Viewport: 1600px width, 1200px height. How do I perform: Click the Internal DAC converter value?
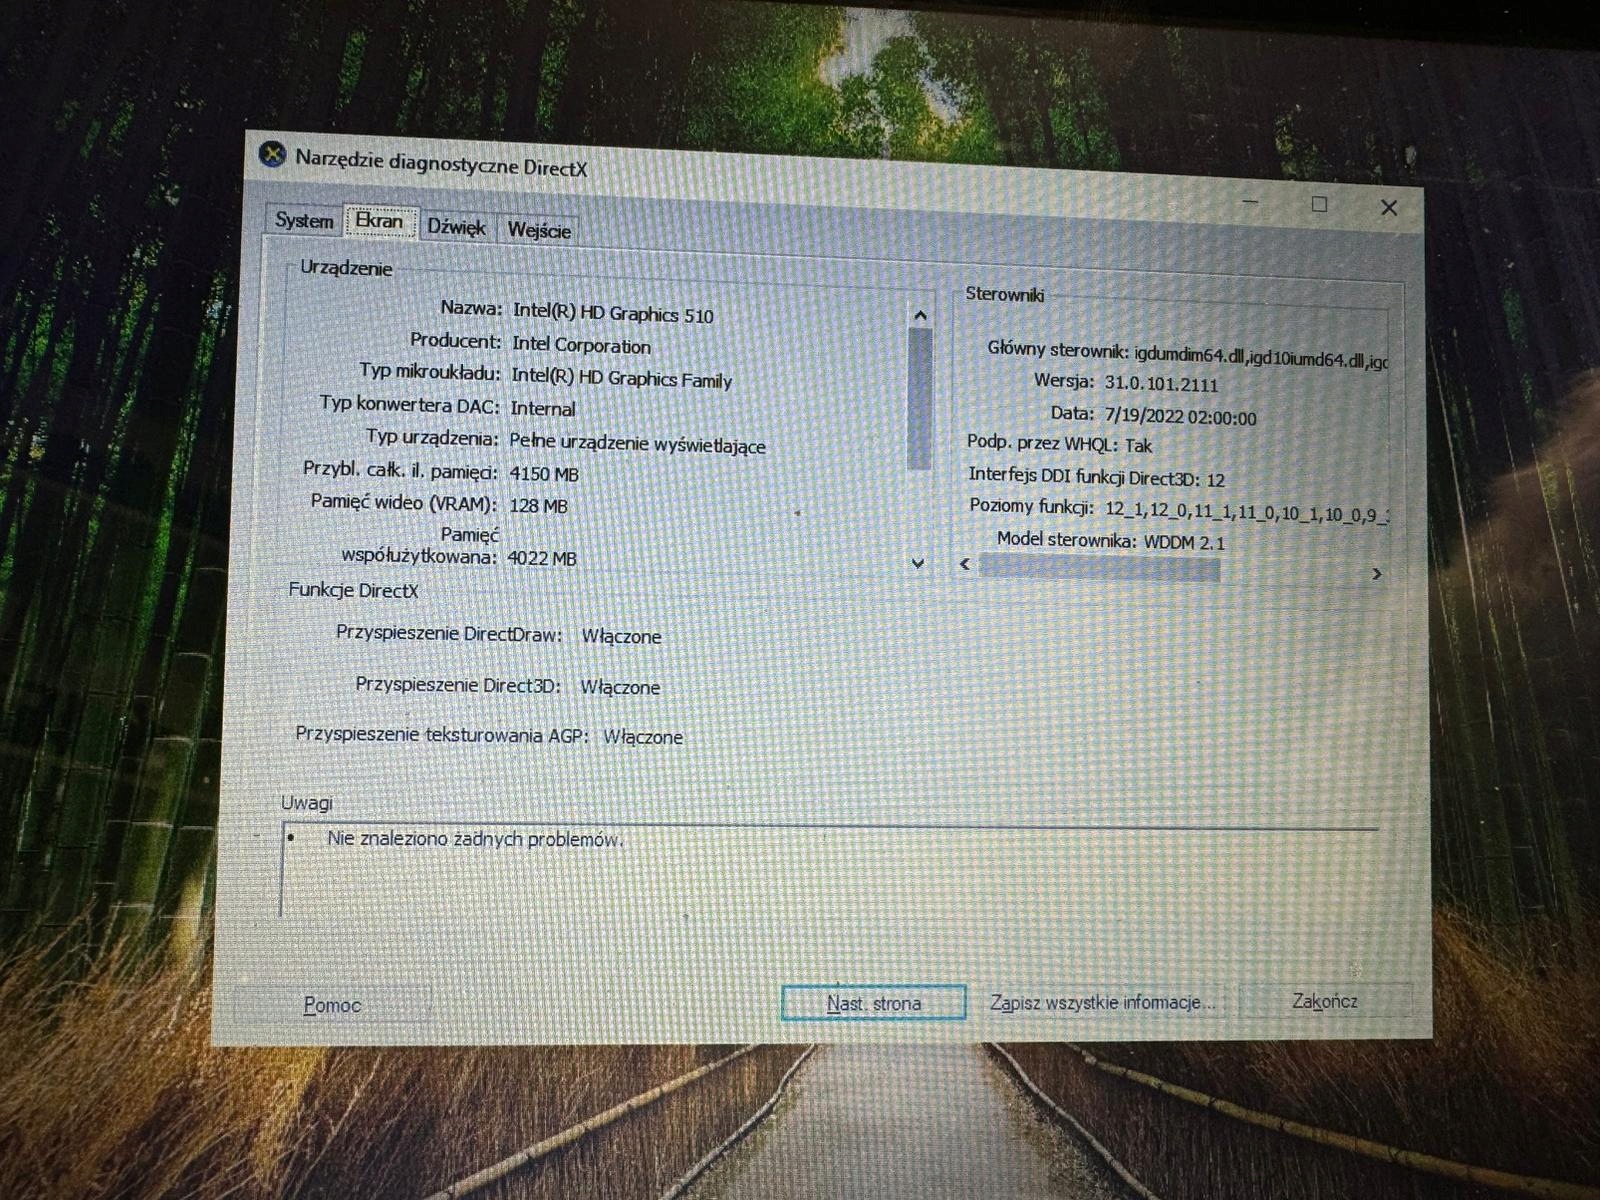[x=543, y=408]
